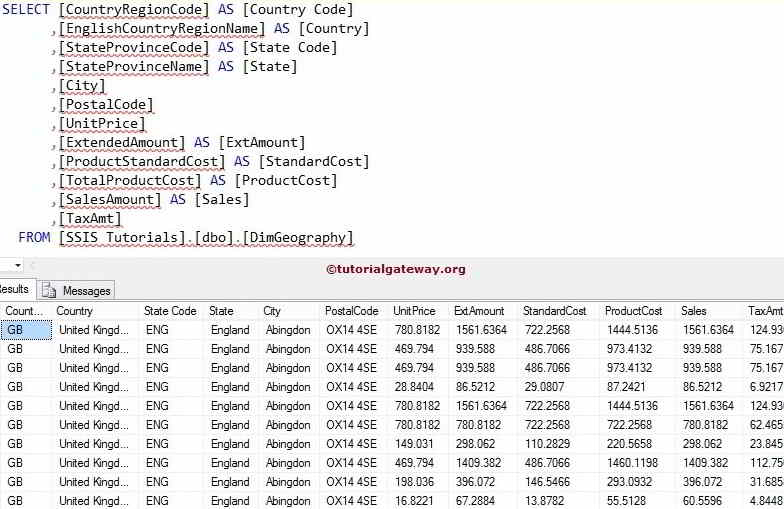Select the StandardCost column header
784x509 pixels.
pos(554,311)
